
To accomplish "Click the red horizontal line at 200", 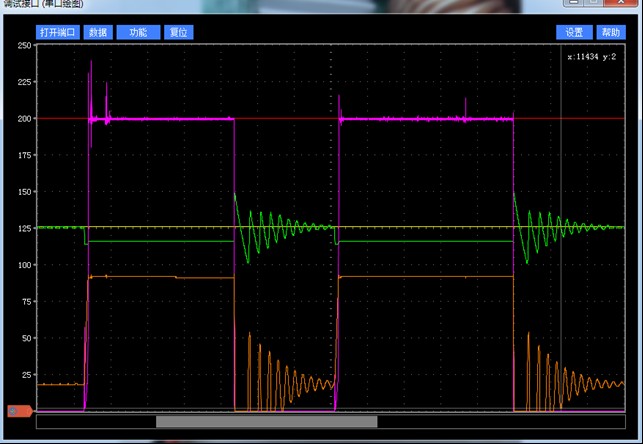I will click(x=287, y=118).
